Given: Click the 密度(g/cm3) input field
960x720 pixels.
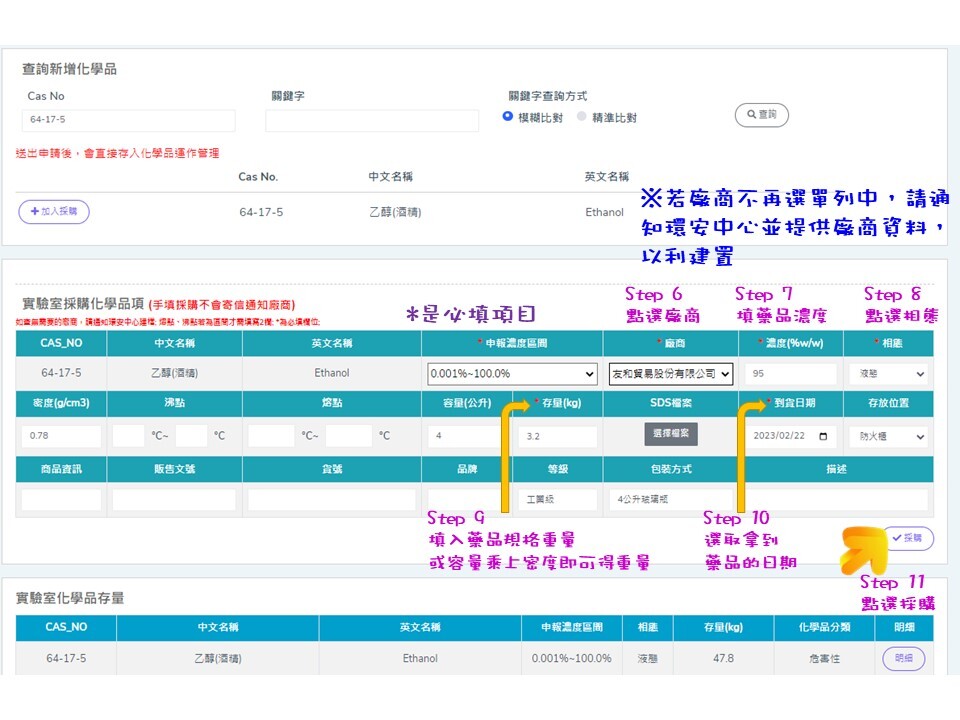Looking at the screenshot, I should pos(61,437).
